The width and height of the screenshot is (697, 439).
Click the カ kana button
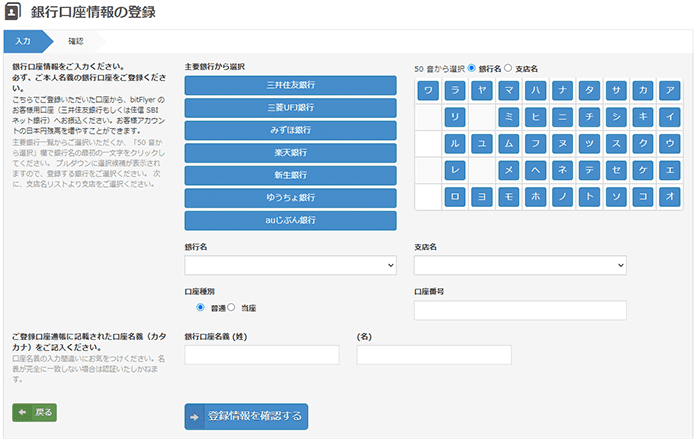[643, 90]
